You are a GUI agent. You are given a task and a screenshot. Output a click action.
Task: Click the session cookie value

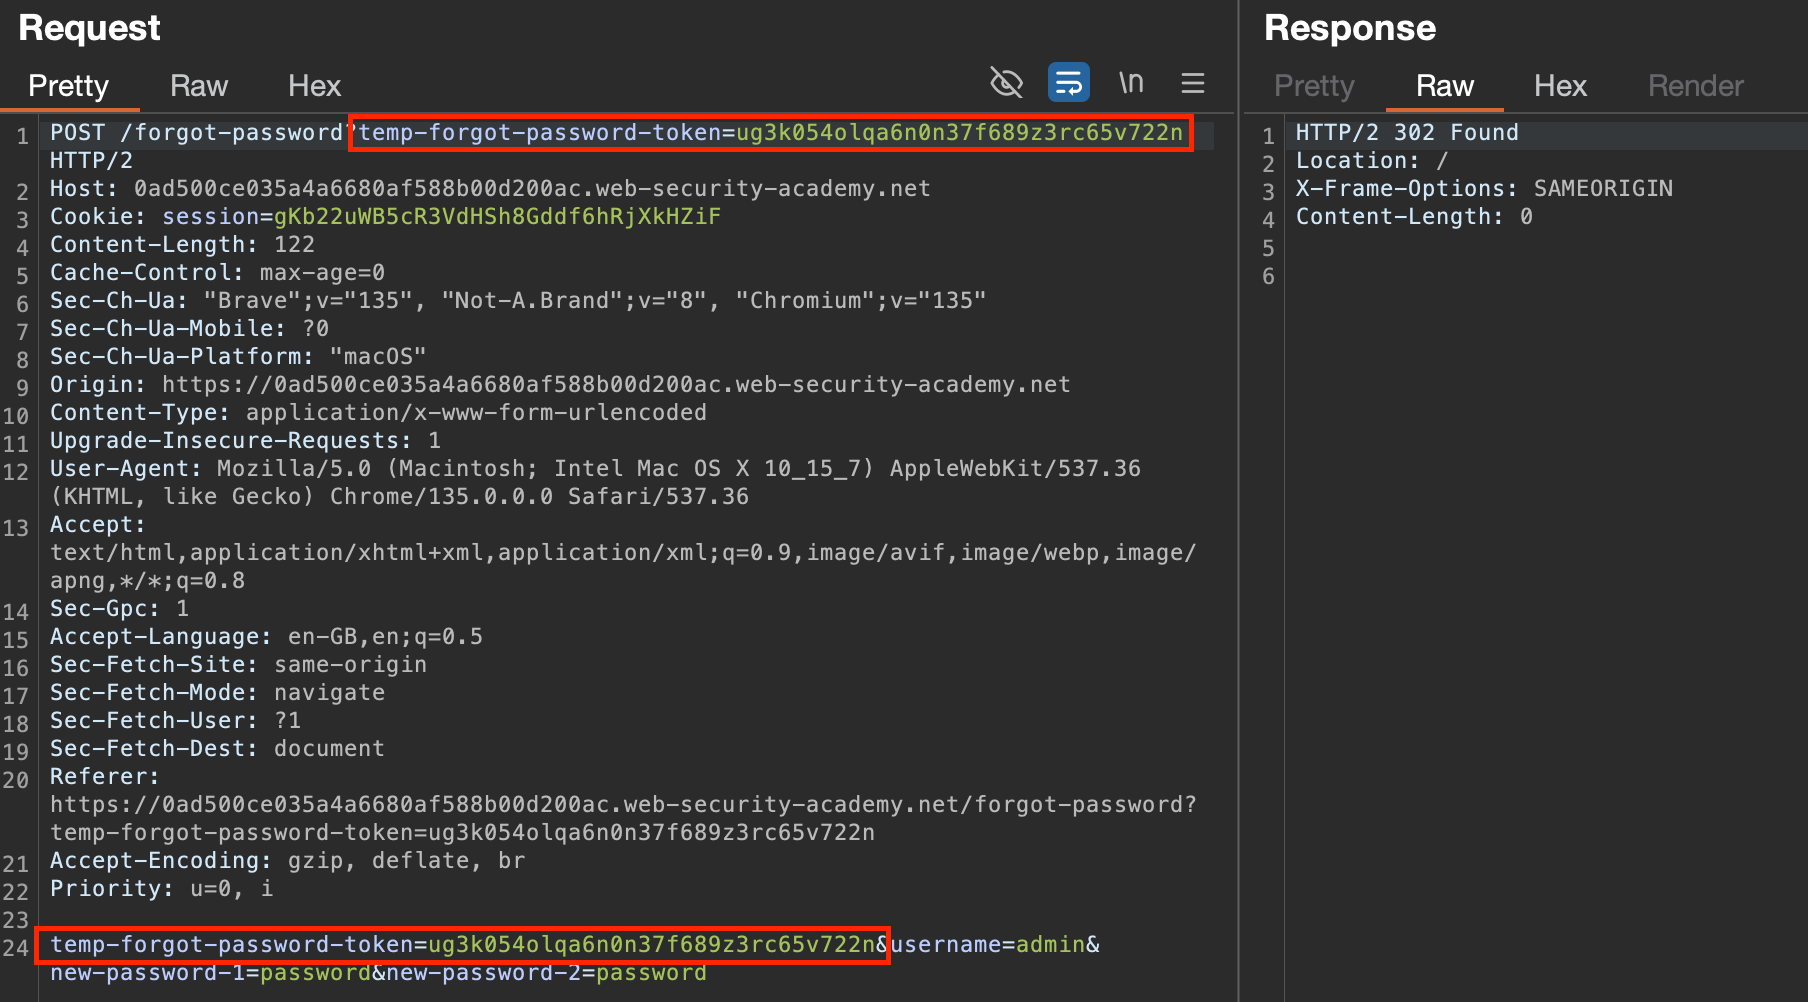[497, 217]
